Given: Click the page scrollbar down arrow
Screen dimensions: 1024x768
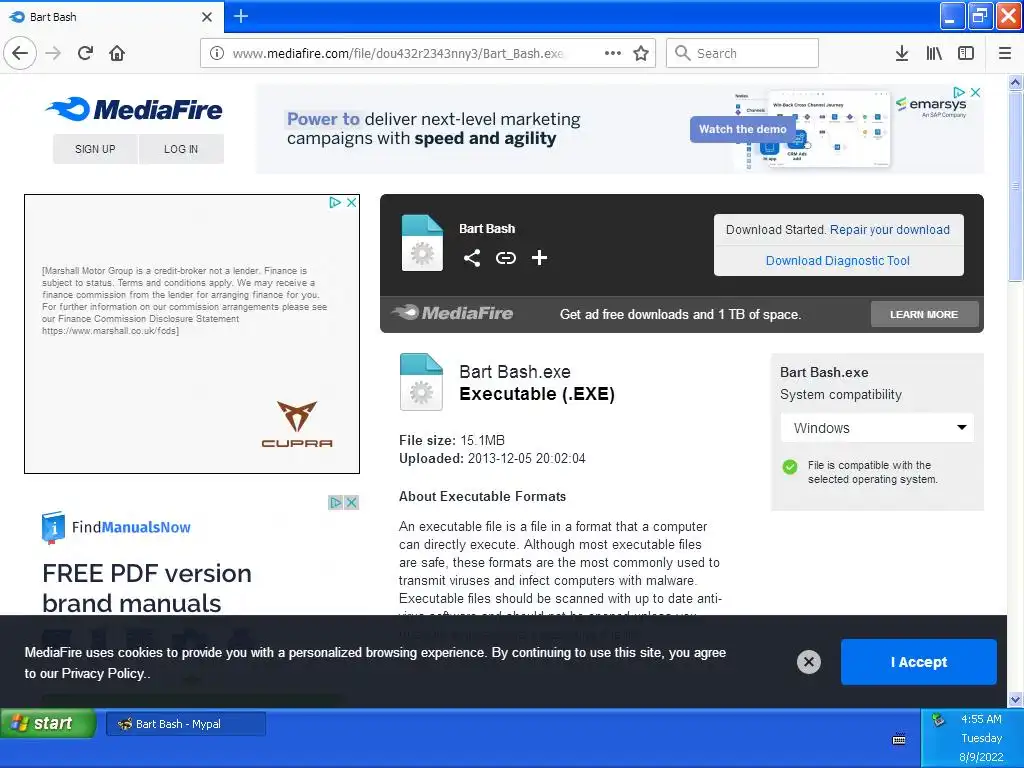Looking at the screenshot, I should pos(1015,699).
